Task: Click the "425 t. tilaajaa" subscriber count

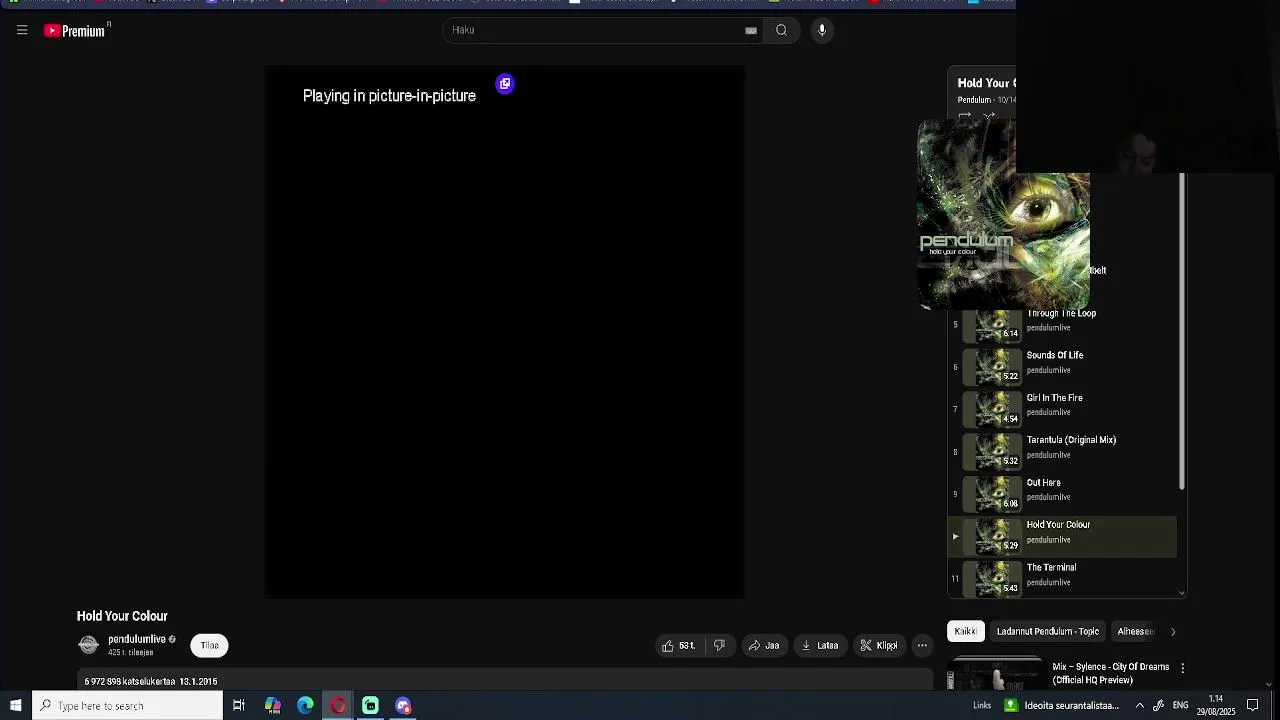Action: tap(131, 653)
